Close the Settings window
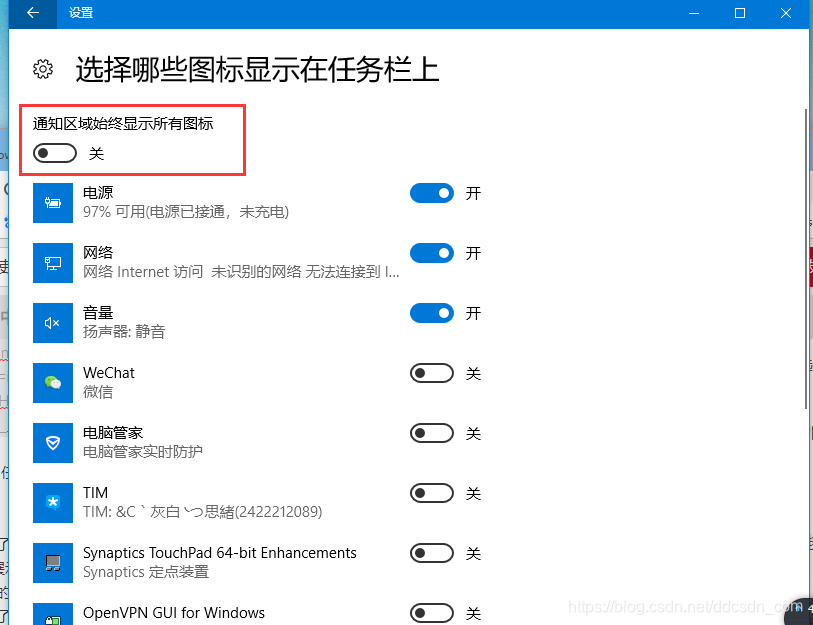 [786, 13]
